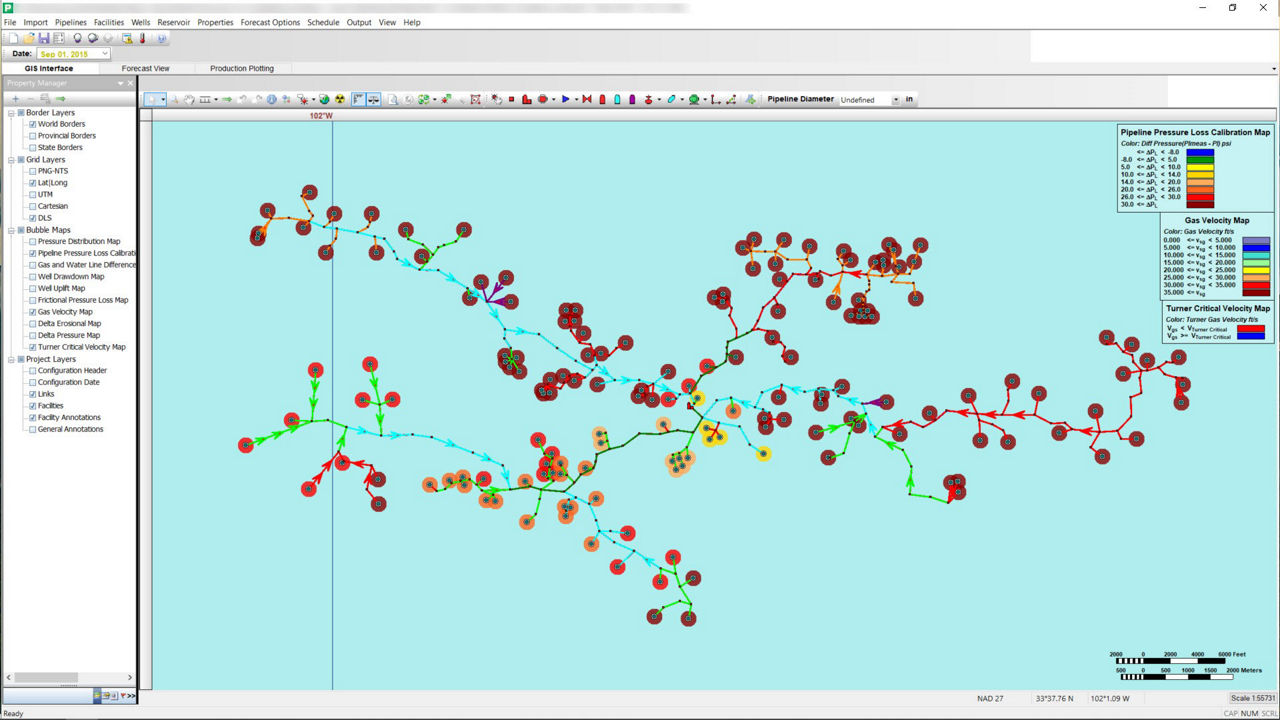Screen dimensions: 1280x720
Task: Click the blue info circle icon
Action: point(271,100)
